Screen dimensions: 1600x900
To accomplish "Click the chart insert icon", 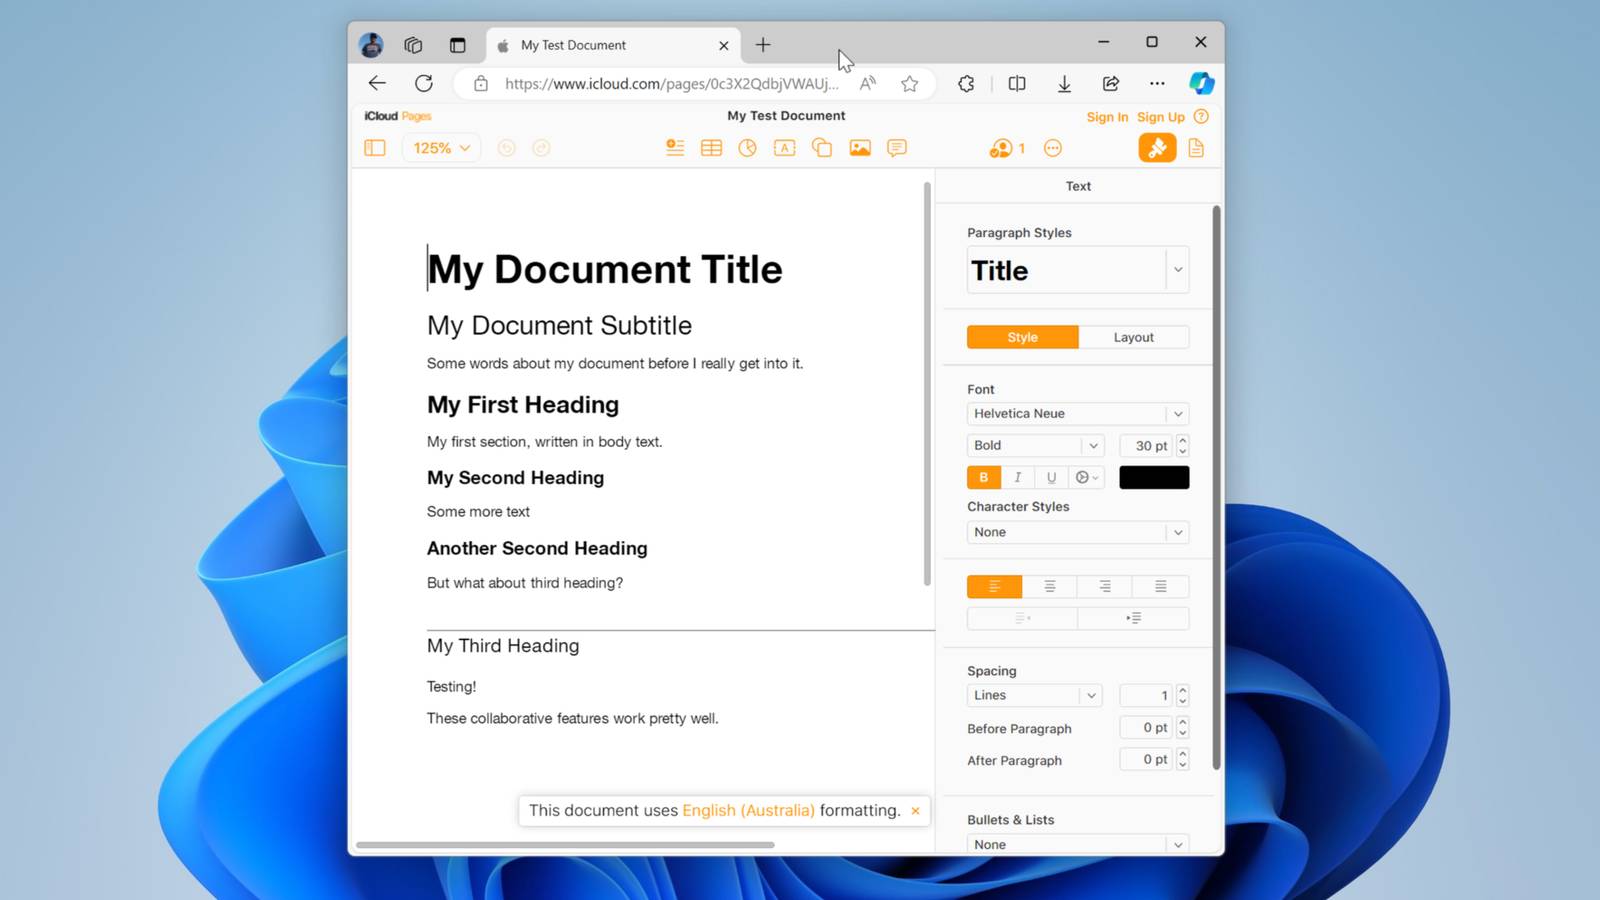I will point(747,148).
